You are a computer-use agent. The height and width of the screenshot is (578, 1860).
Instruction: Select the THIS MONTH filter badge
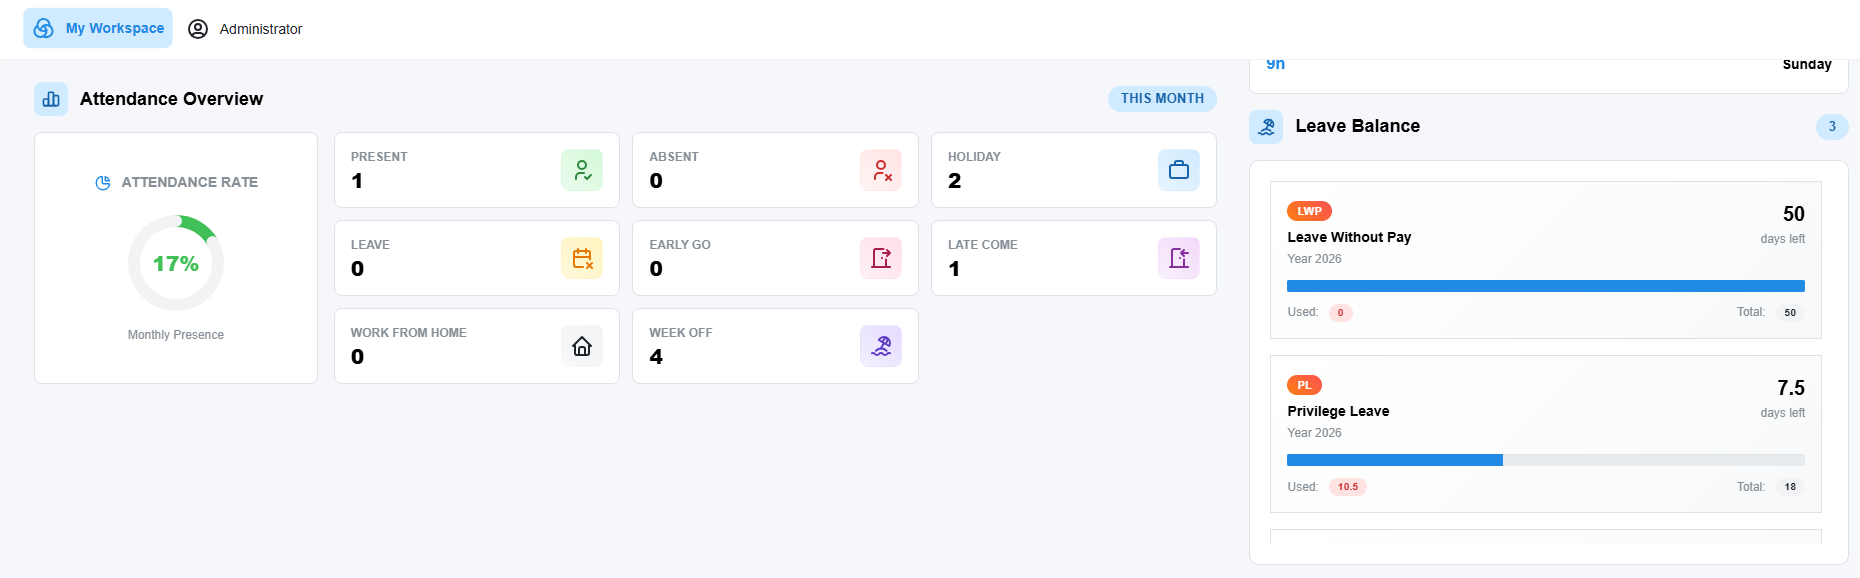(1162, 99)
